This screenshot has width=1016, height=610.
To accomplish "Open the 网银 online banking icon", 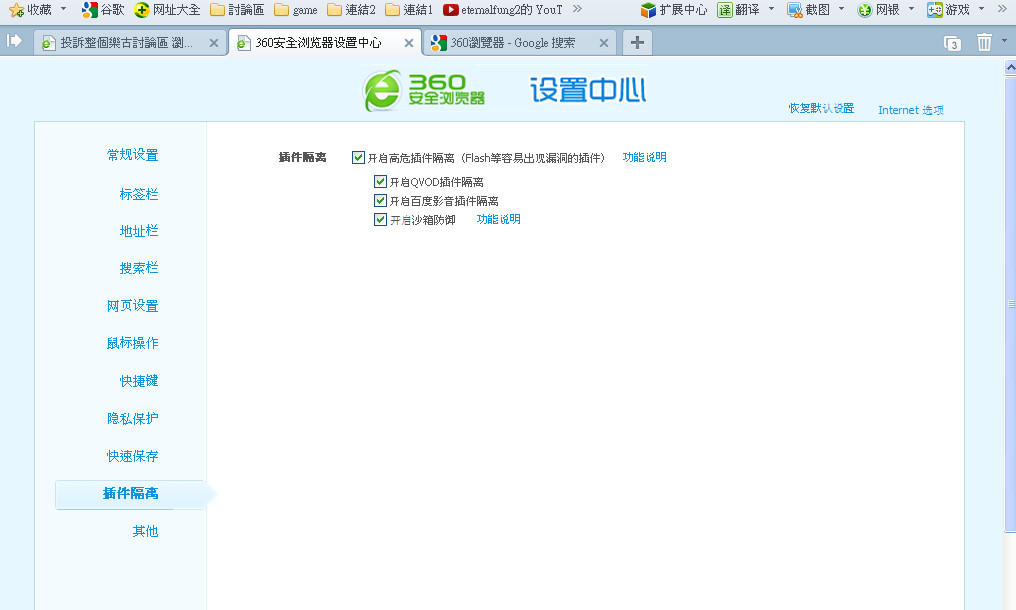I will (864, 10).
